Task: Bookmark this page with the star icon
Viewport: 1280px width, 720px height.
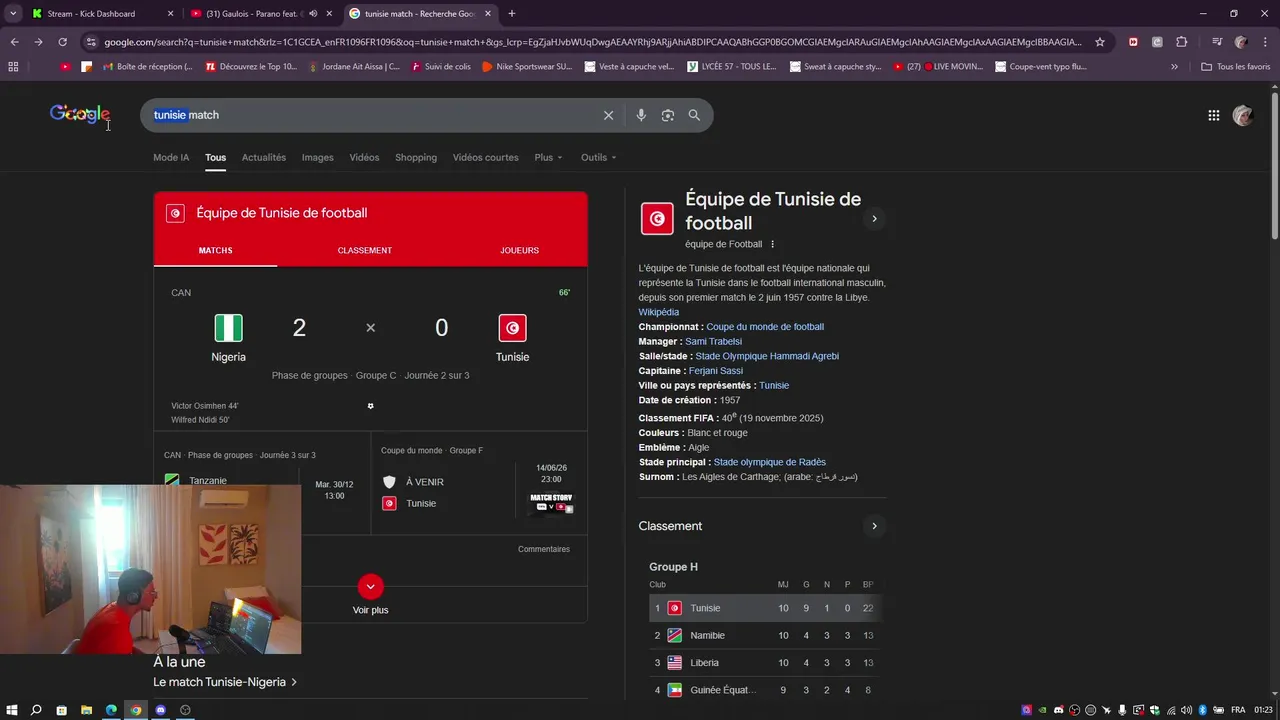Action: coord(1100,42)
